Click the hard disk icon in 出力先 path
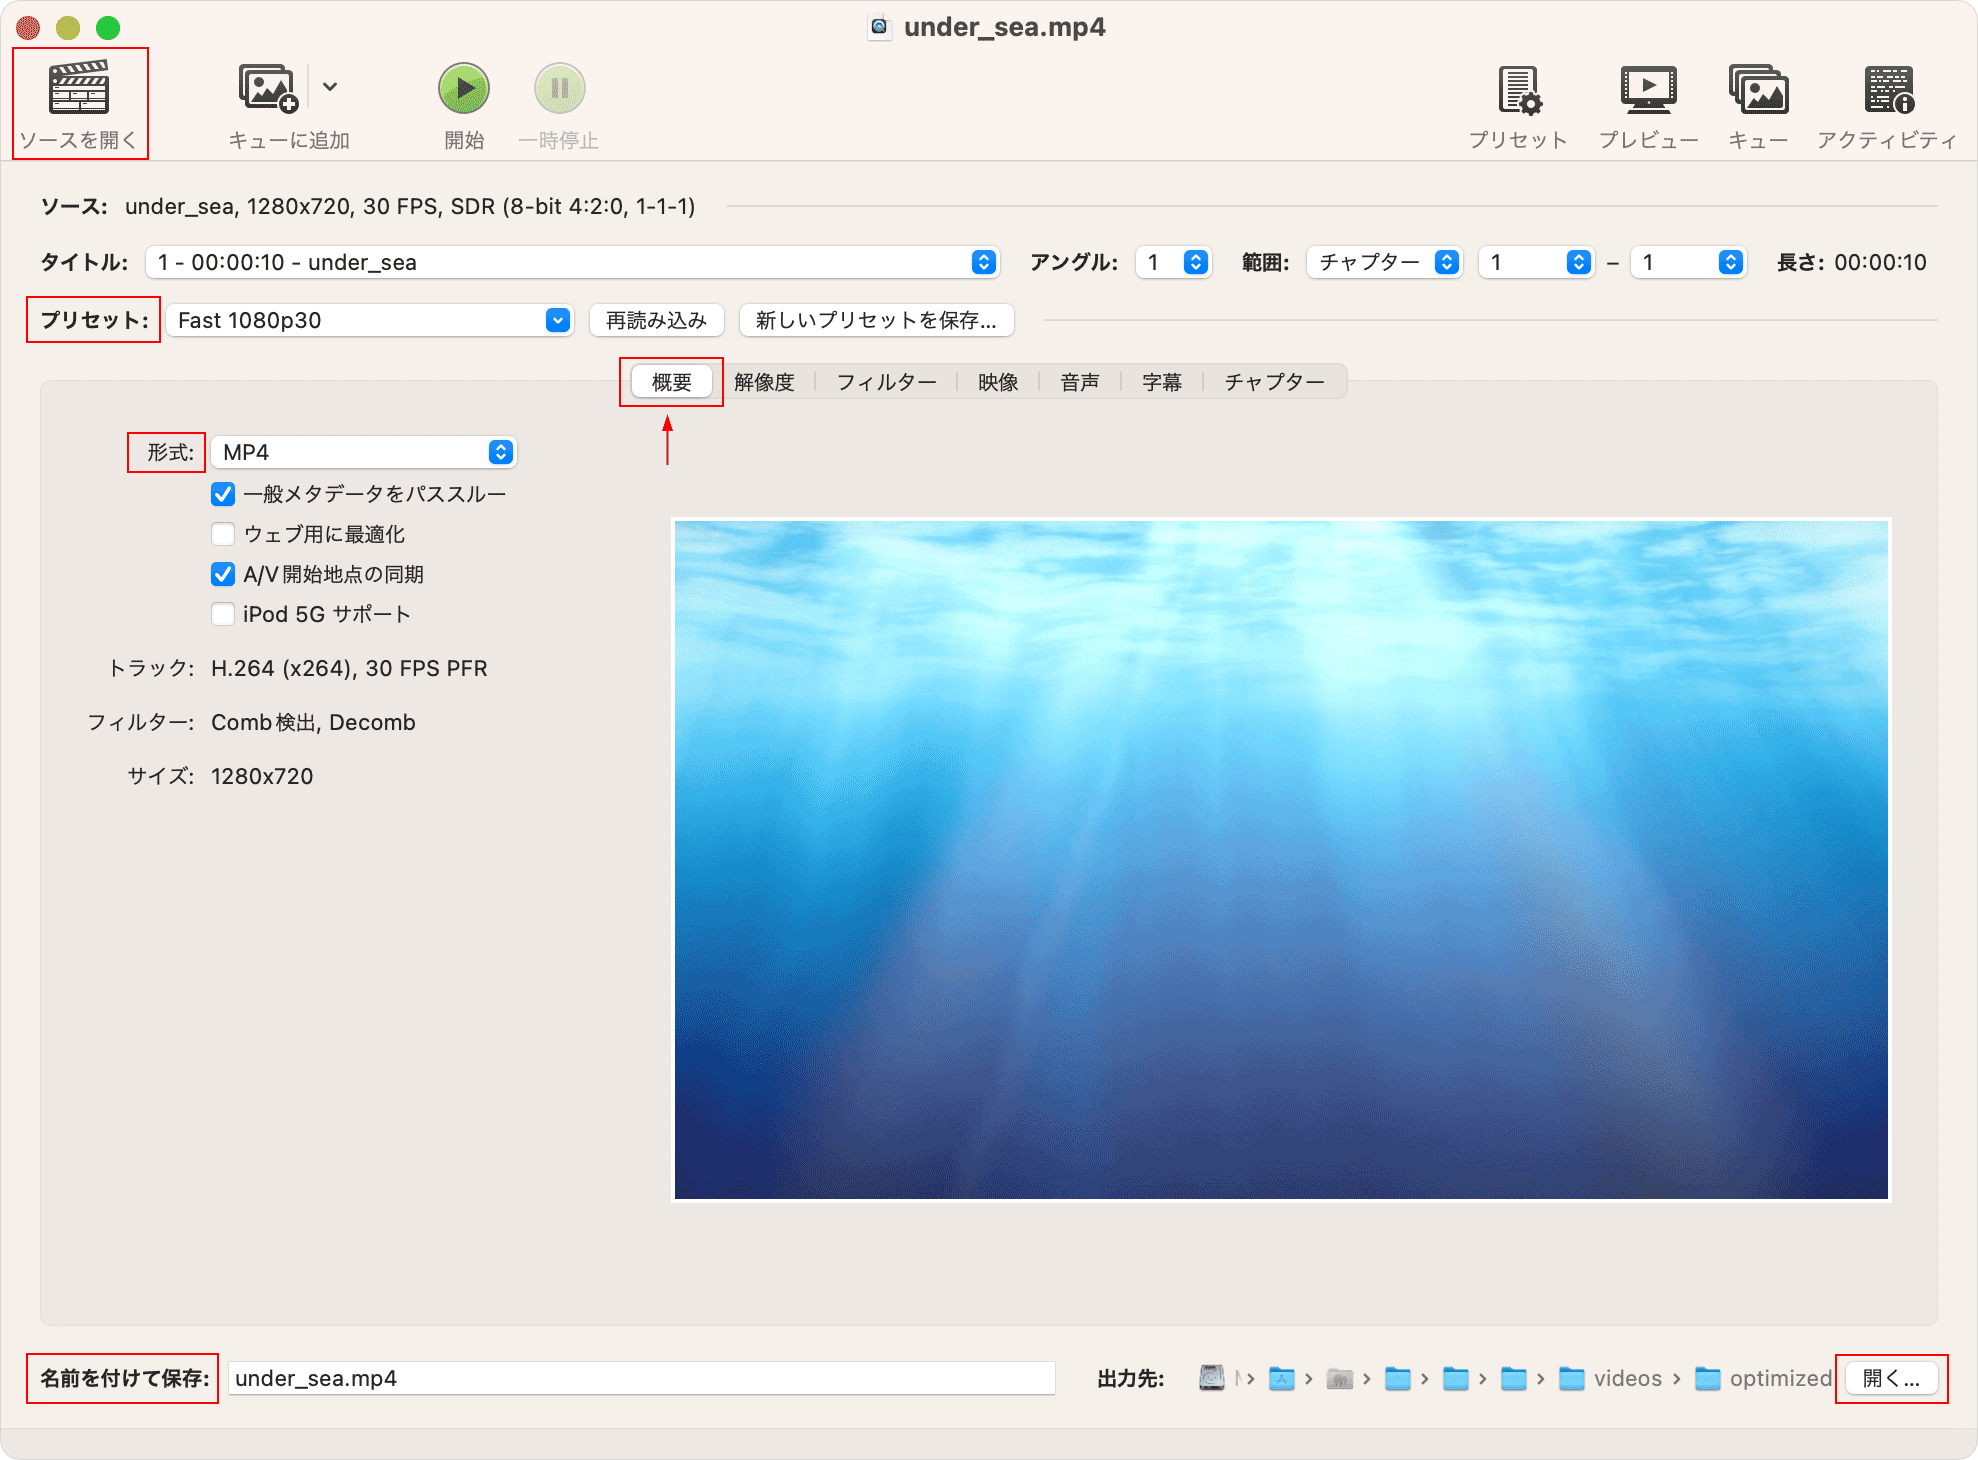1978x1460 pixels. [x=1212, y=1378]
